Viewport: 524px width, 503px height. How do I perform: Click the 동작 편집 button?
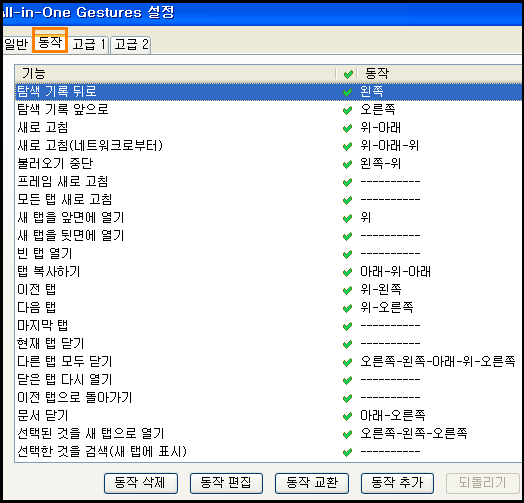pyautogui.click(x=226, y=483)
